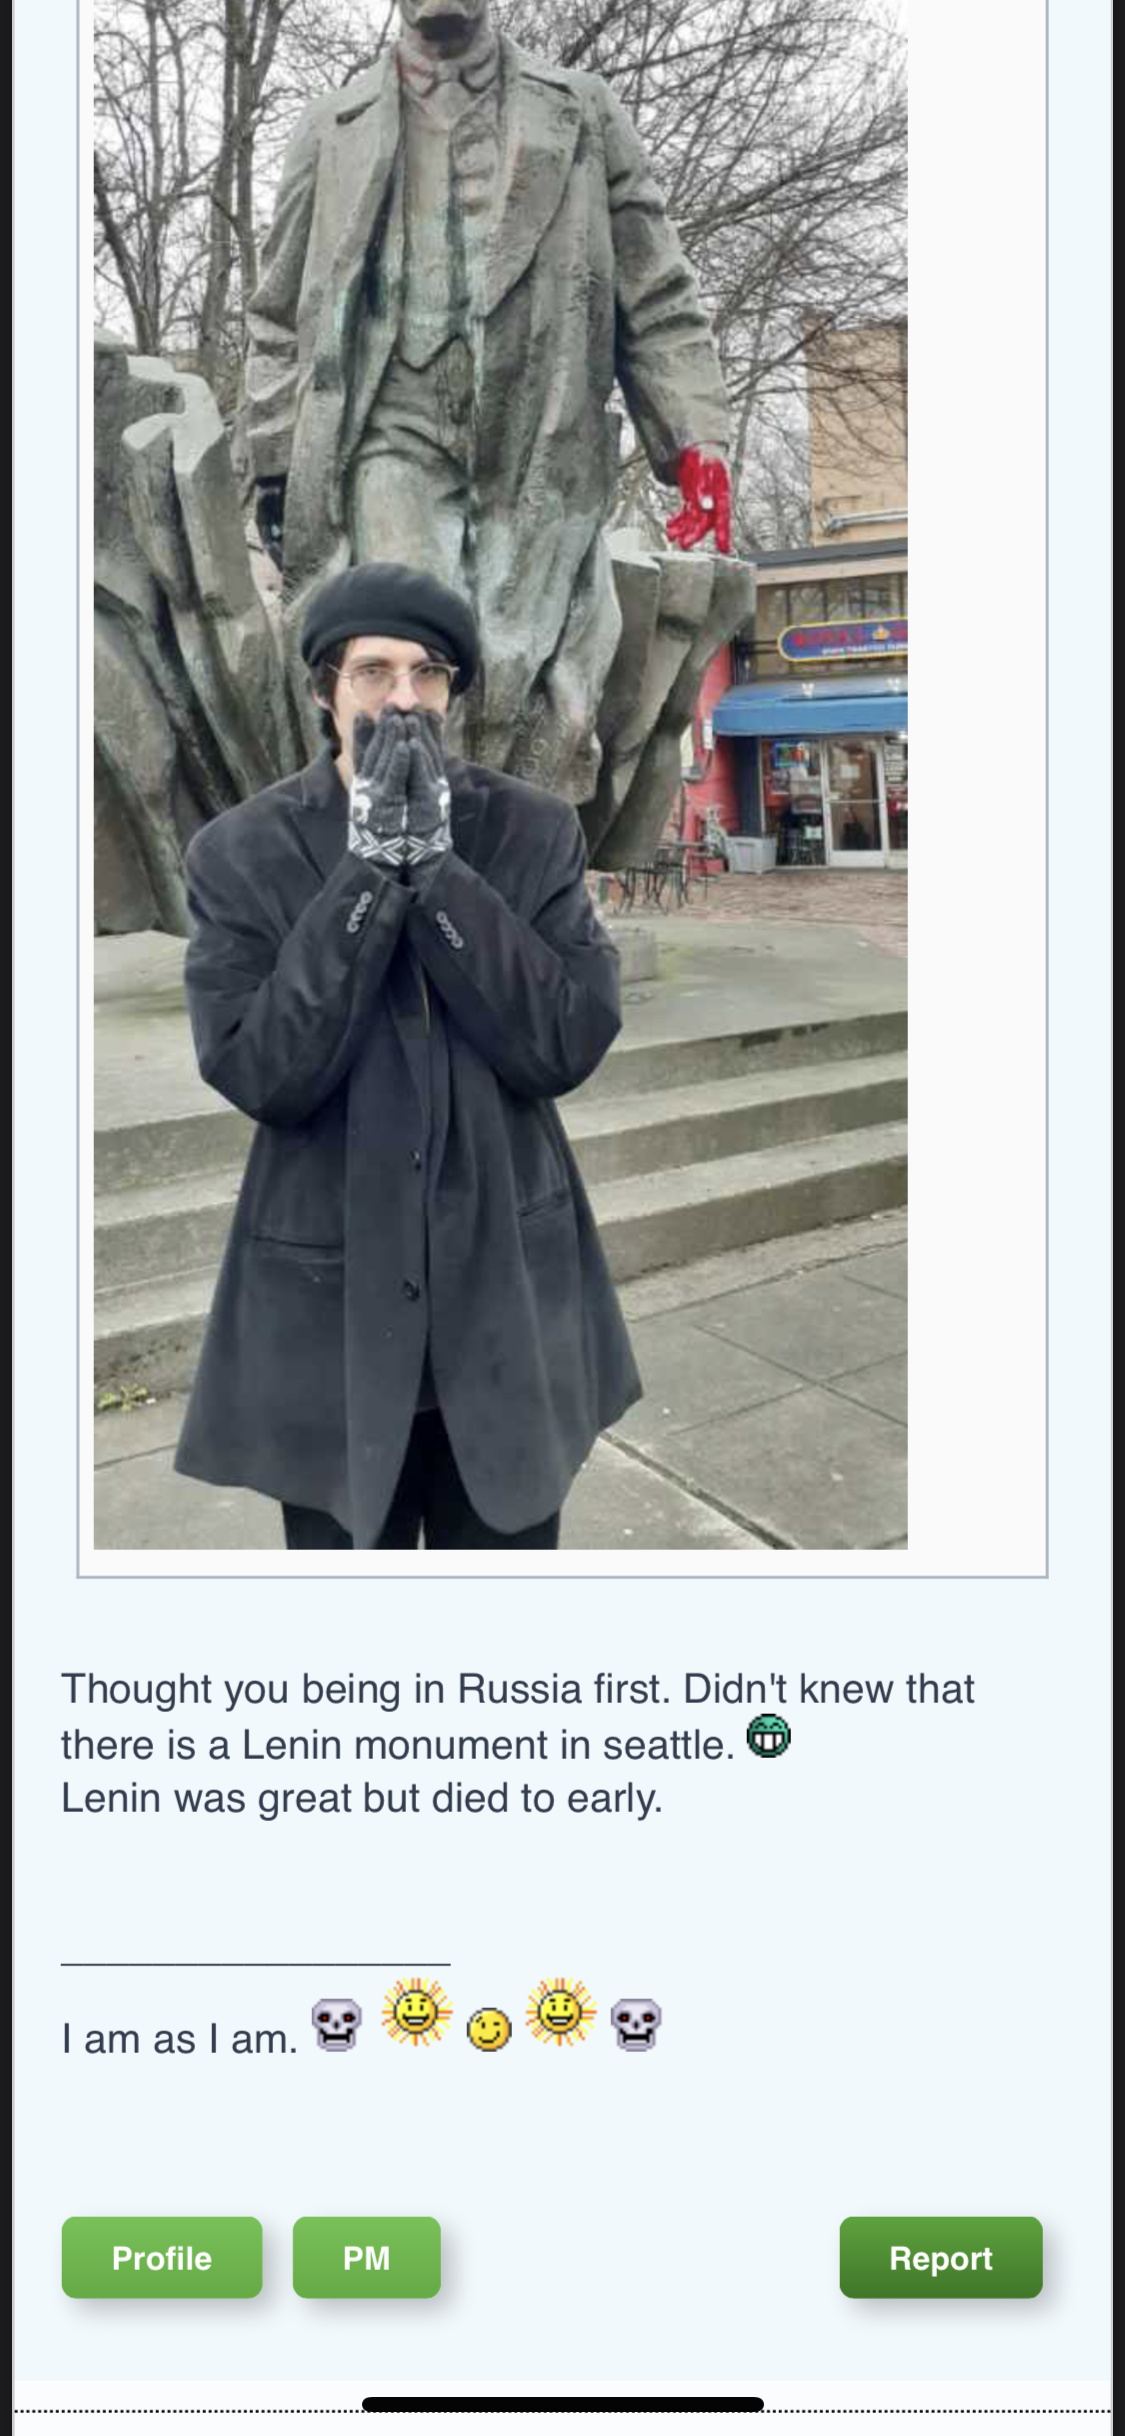The height and width of the screenshot is (2436, 1125).
Task: Click the 'Lenin was great' sentence
Action: (362, 1798)
